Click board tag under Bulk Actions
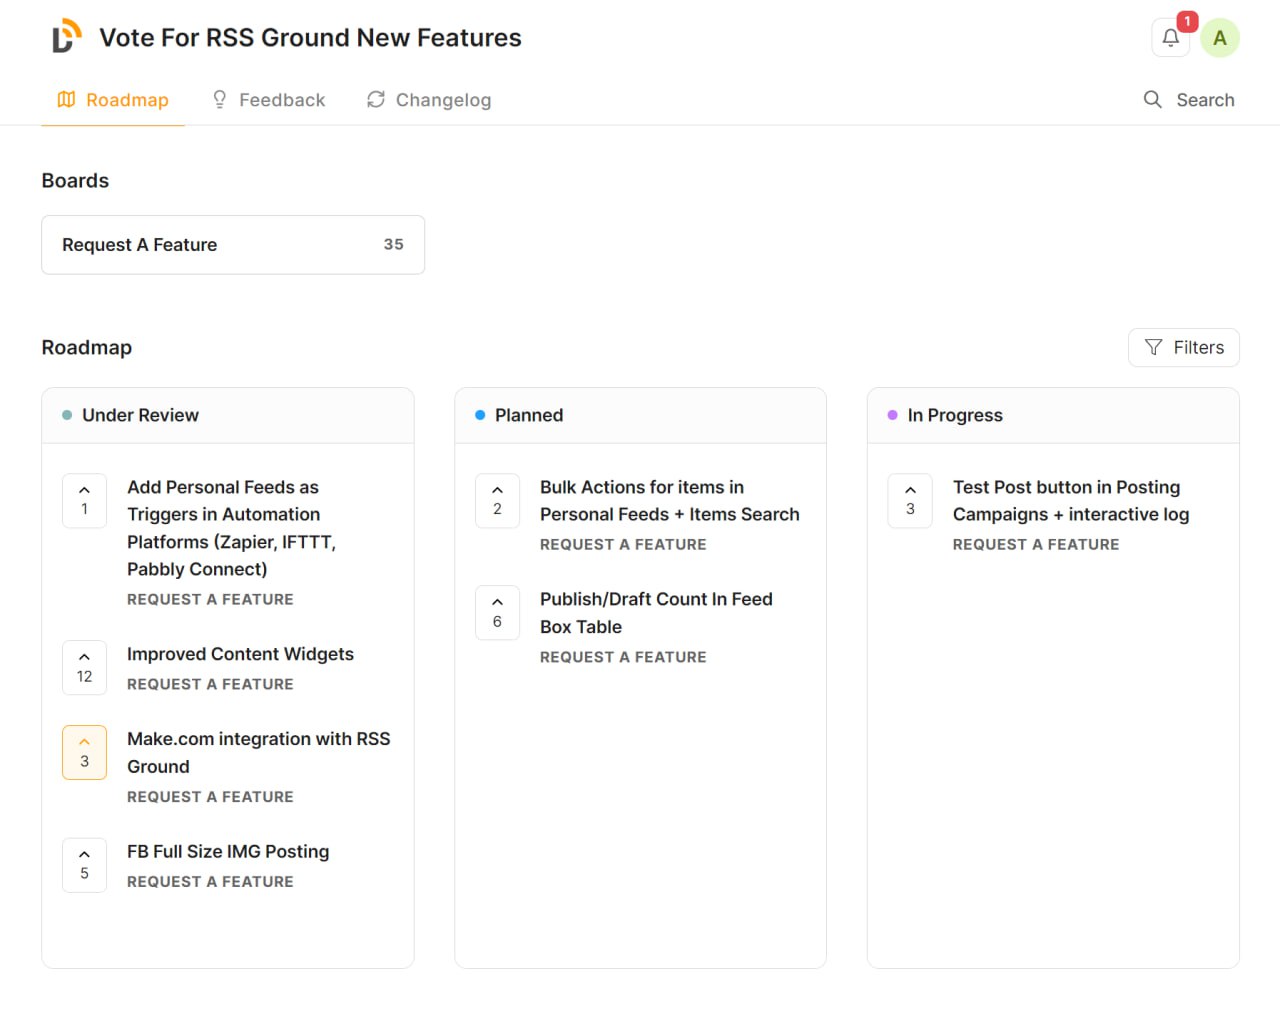 [x=623, y=544]
